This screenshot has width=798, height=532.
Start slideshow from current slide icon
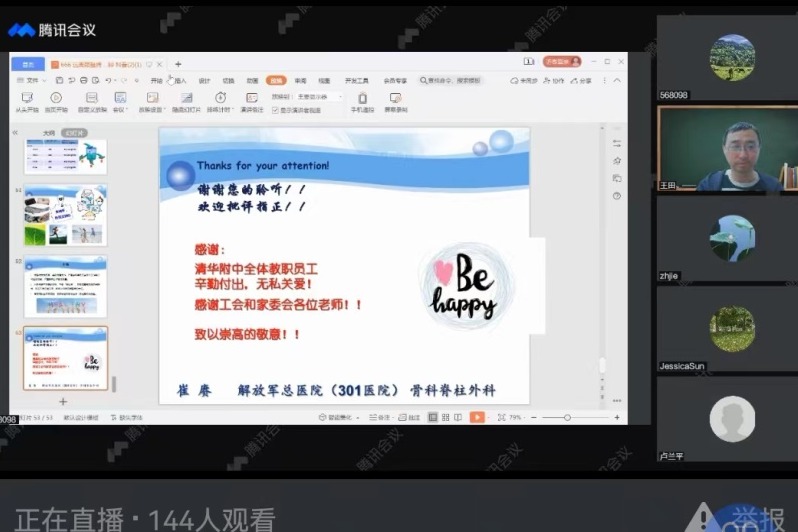point(56,97)
